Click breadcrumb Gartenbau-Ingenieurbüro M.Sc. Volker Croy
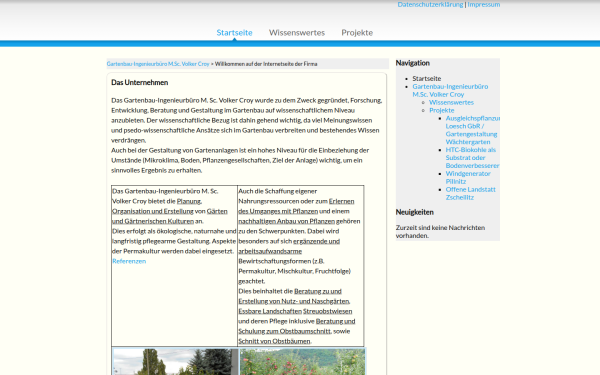The image size is (600, 375). click(x=158, y=64)
